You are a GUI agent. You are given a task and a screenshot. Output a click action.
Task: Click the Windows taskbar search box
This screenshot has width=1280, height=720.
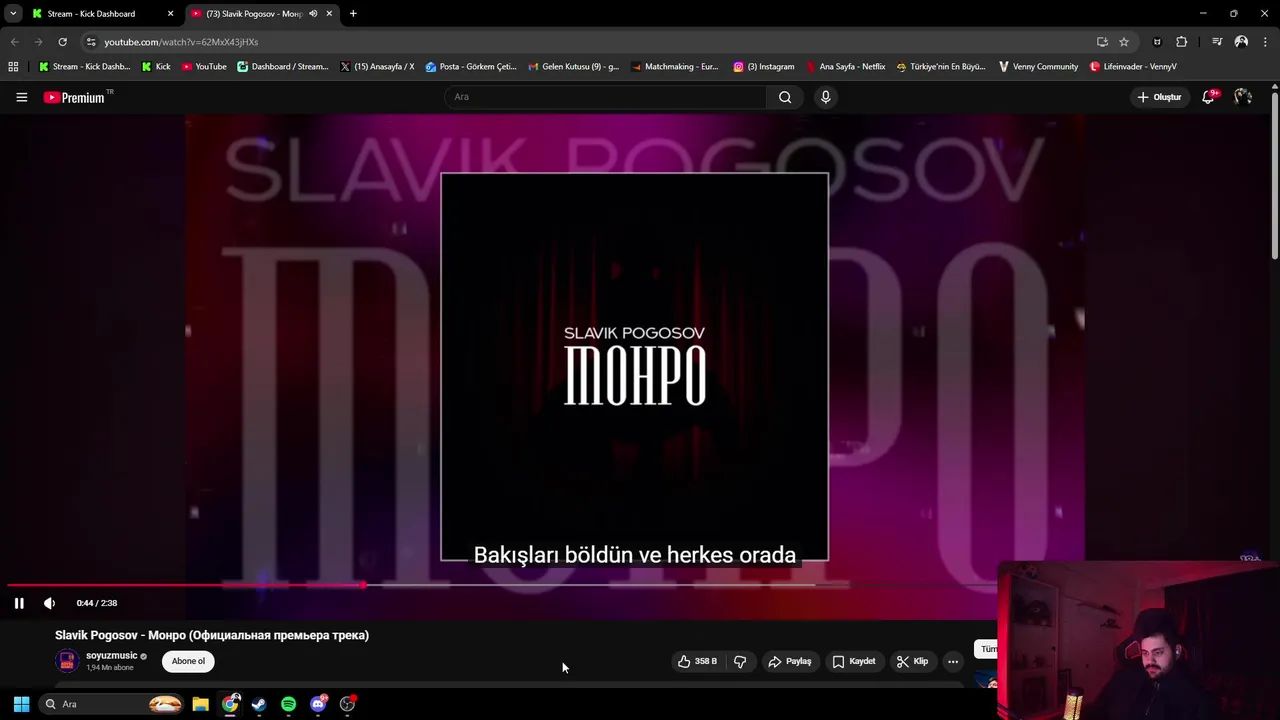pyautogui.click(x=112, y=704)
